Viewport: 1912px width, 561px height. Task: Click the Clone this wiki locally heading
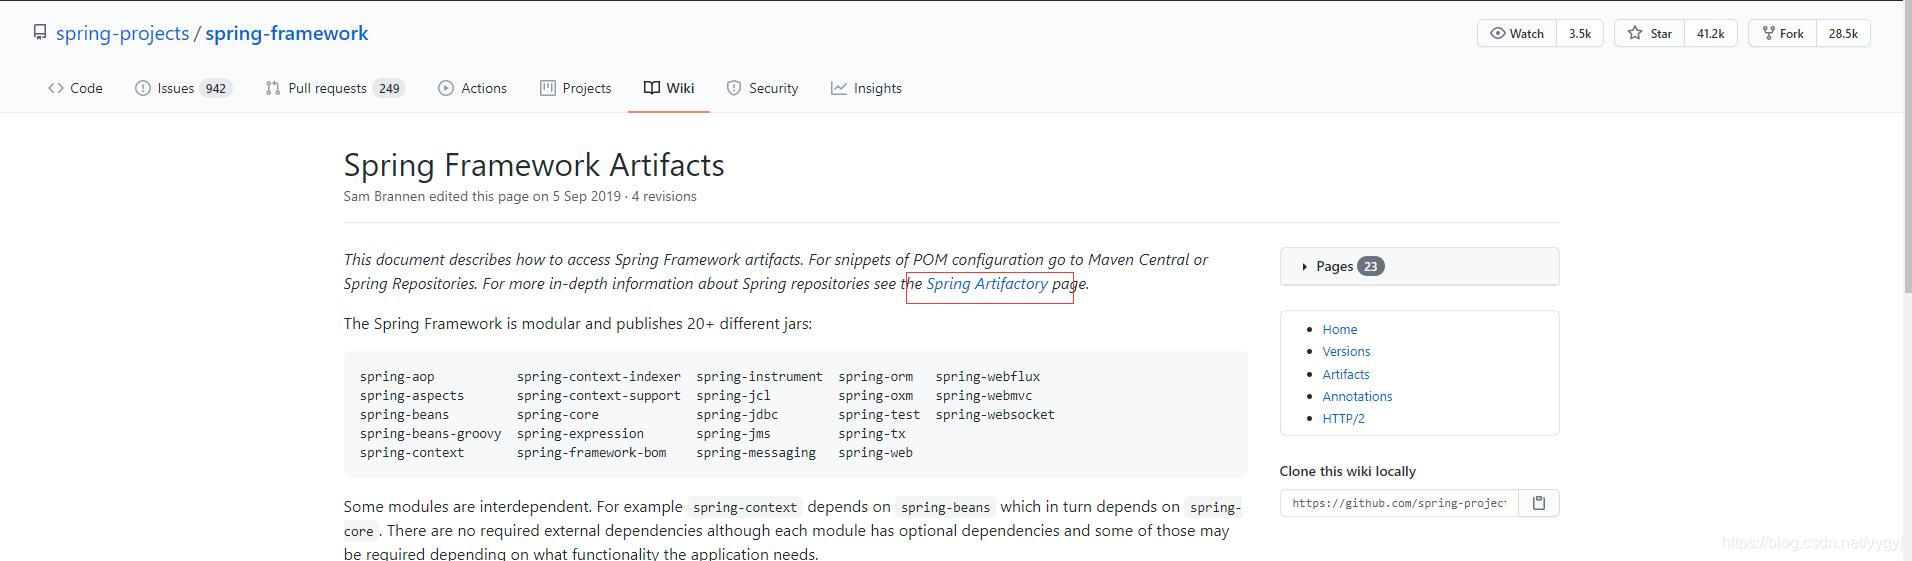click(x=1348, y=471)
